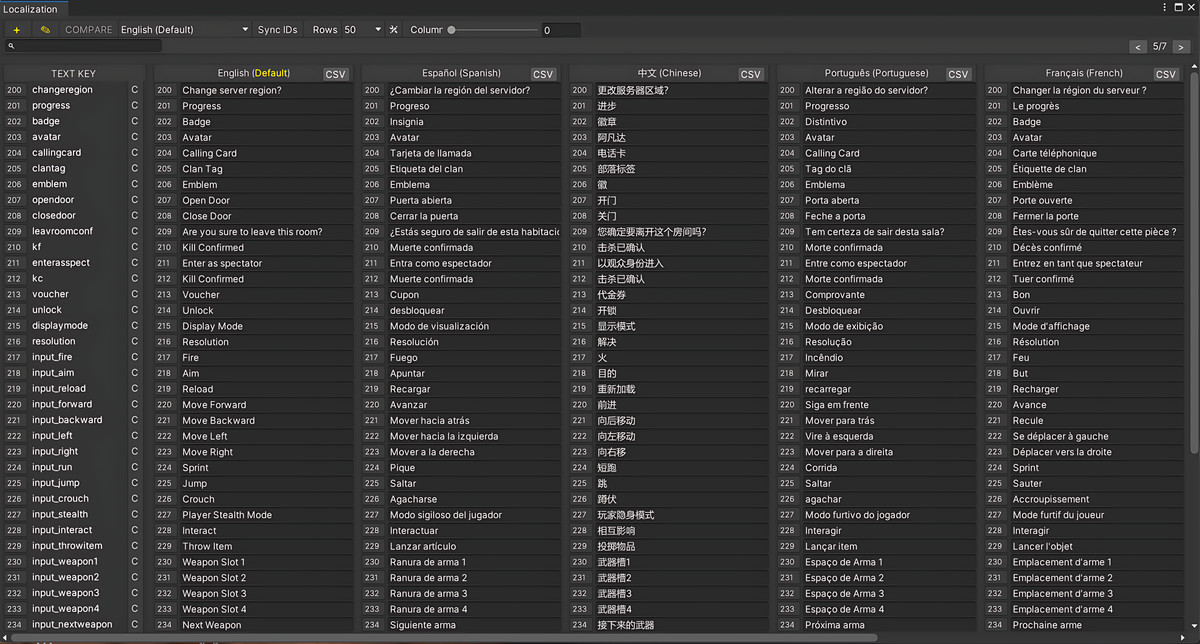Viewport: 1200px width, 644px height.
Task: Click the C button on the resolution row
Action: (135, 341)
